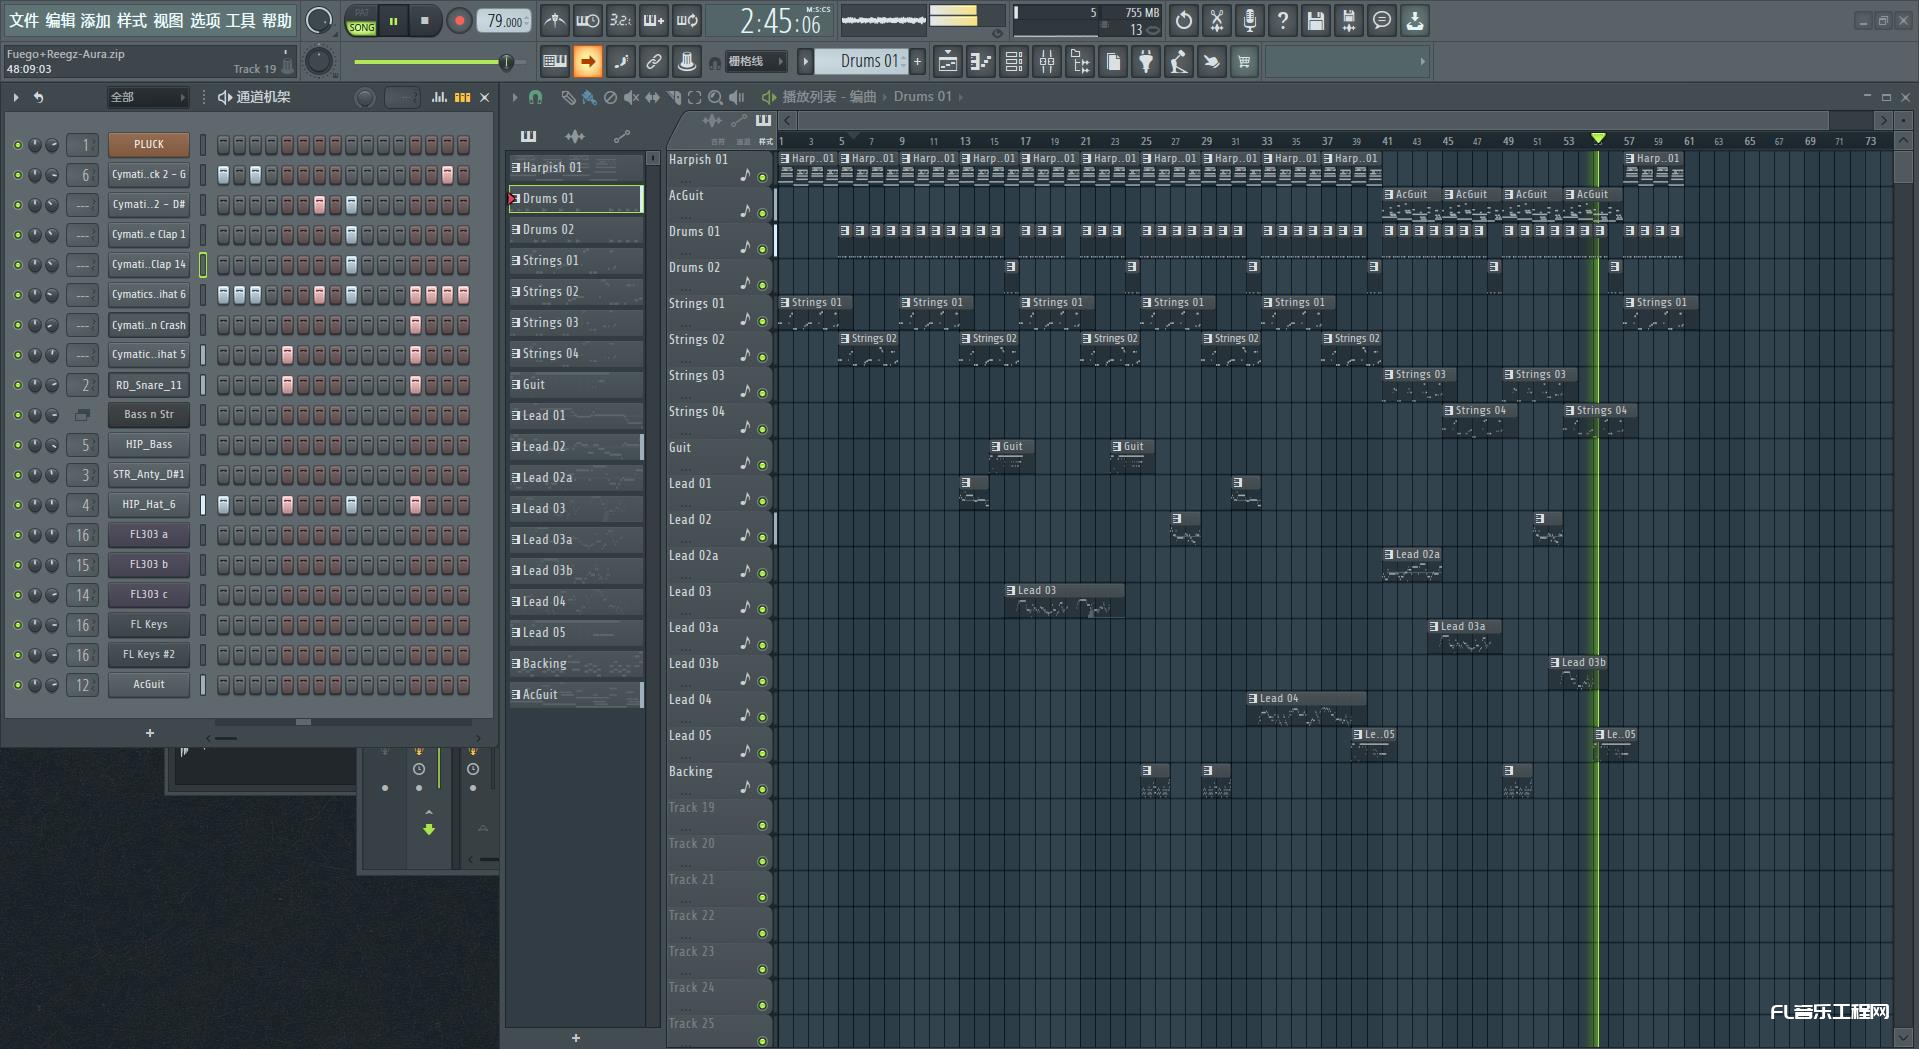Image resolution: width=1919 pixels, height=1049 pixels.
Task: Mute the AcGuit channel in rack
Action: [17, 685]
